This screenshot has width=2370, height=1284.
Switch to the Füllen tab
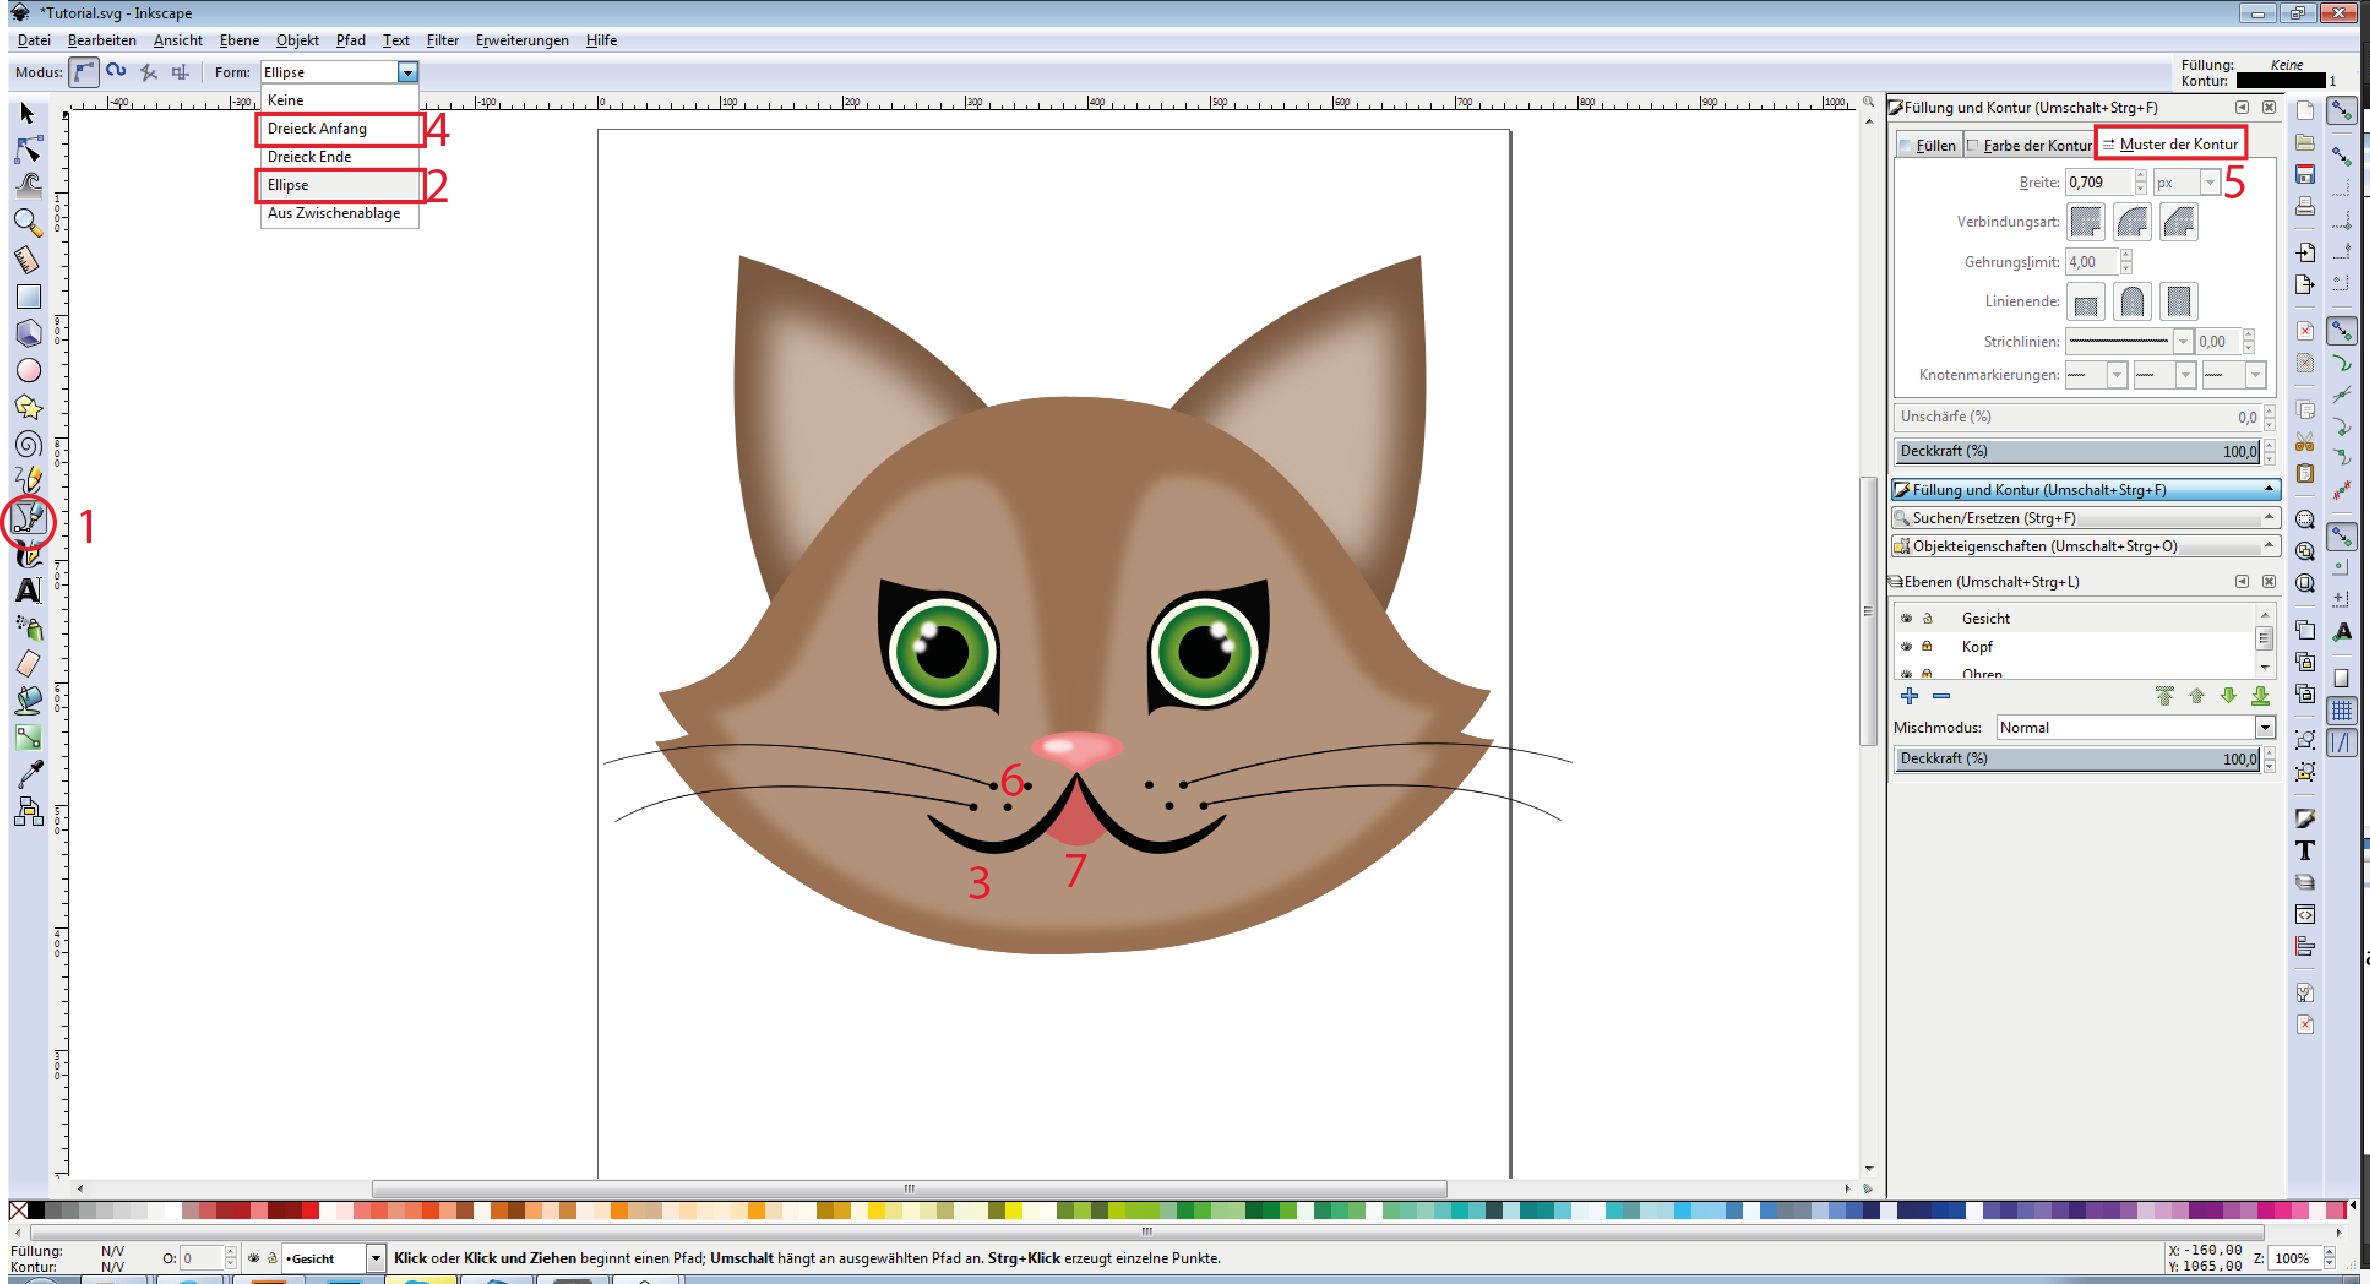[x=1929, y=145]
